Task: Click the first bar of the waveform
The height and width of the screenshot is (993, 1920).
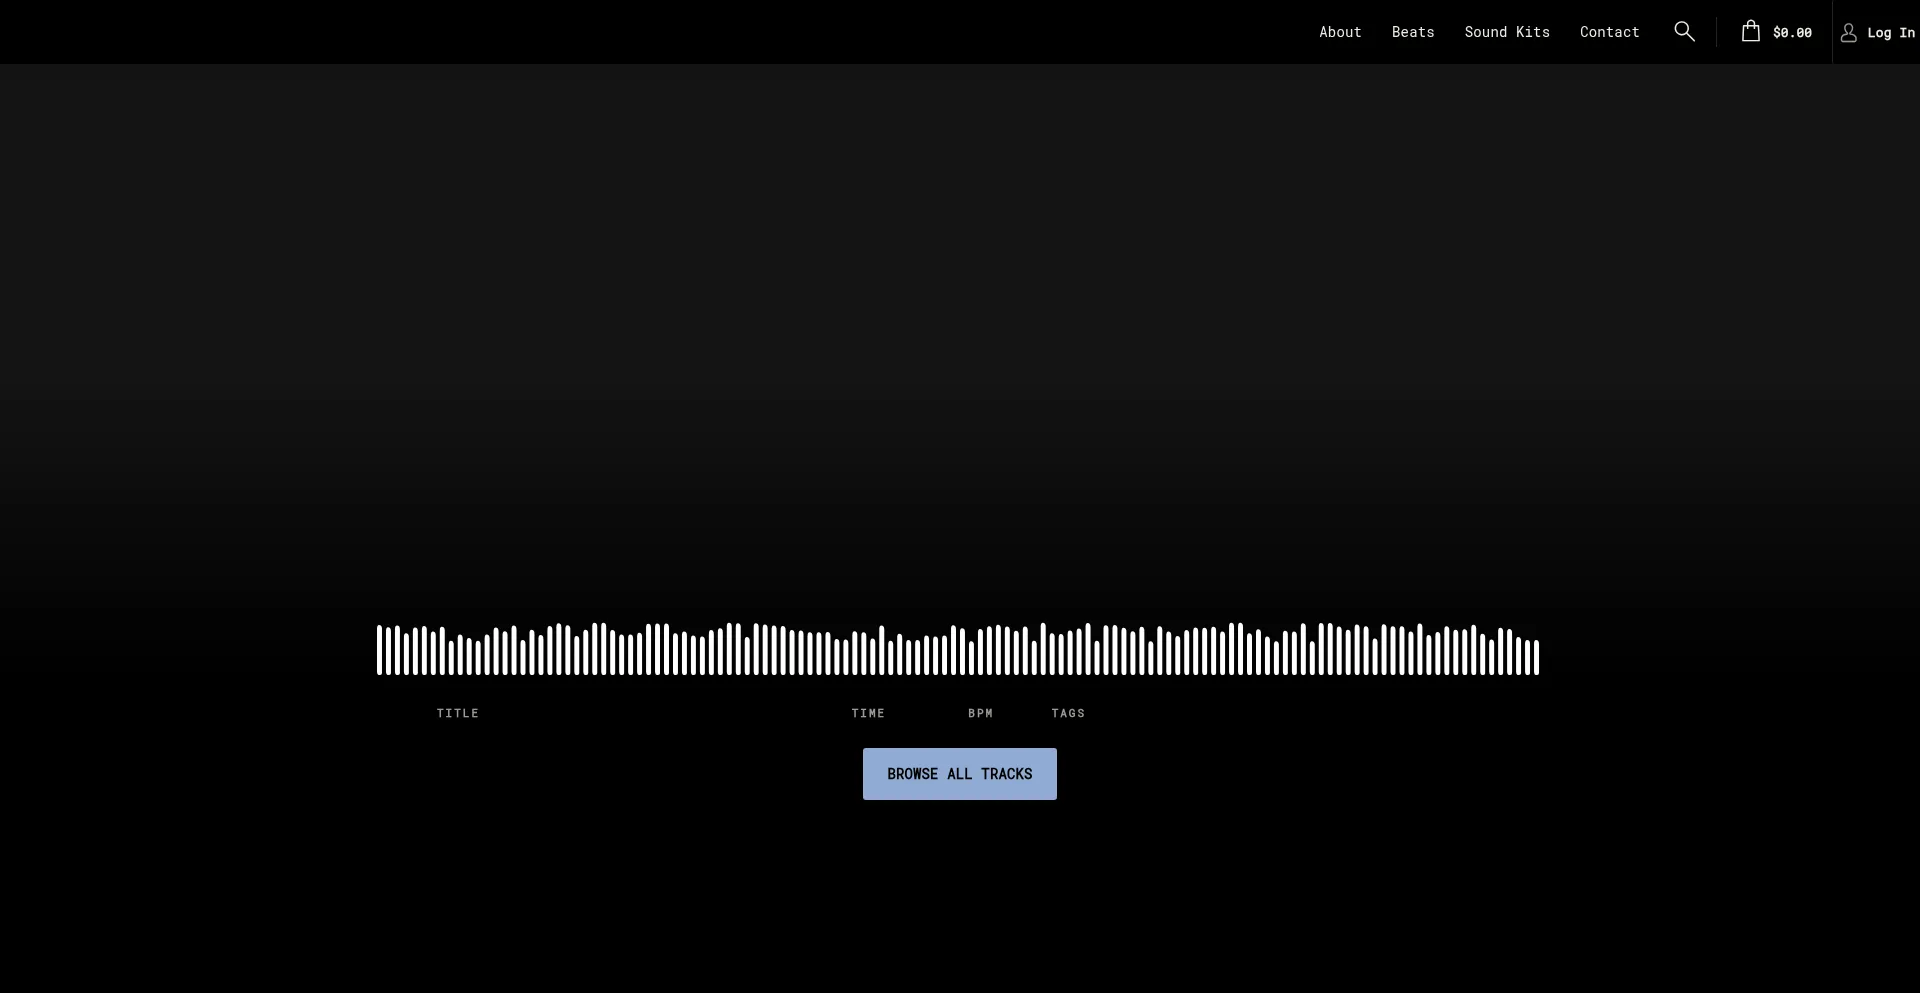Action: pos(379,650)
